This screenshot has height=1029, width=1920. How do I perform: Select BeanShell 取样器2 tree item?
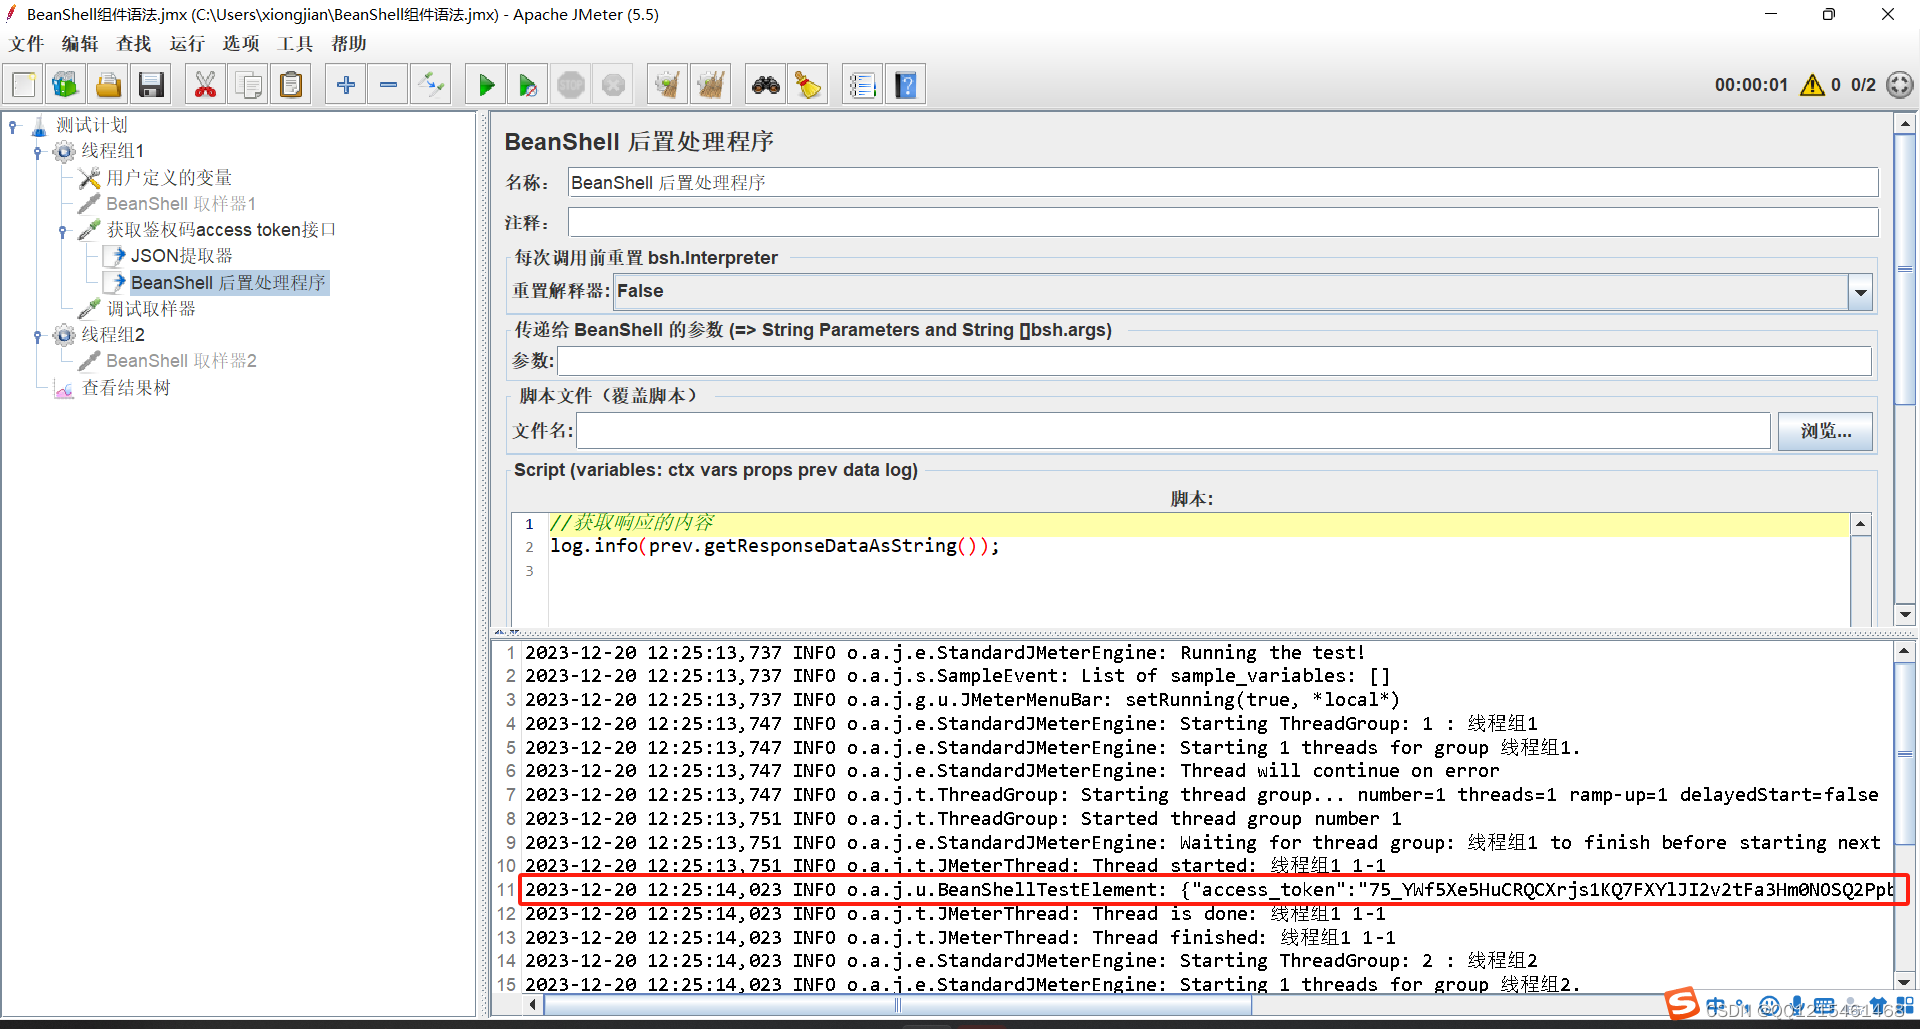181,361
